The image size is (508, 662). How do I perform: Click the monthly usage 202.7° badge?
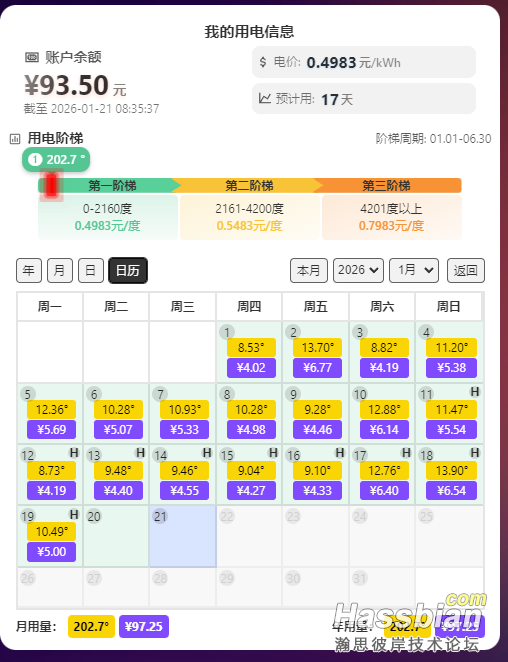[91, 626]
